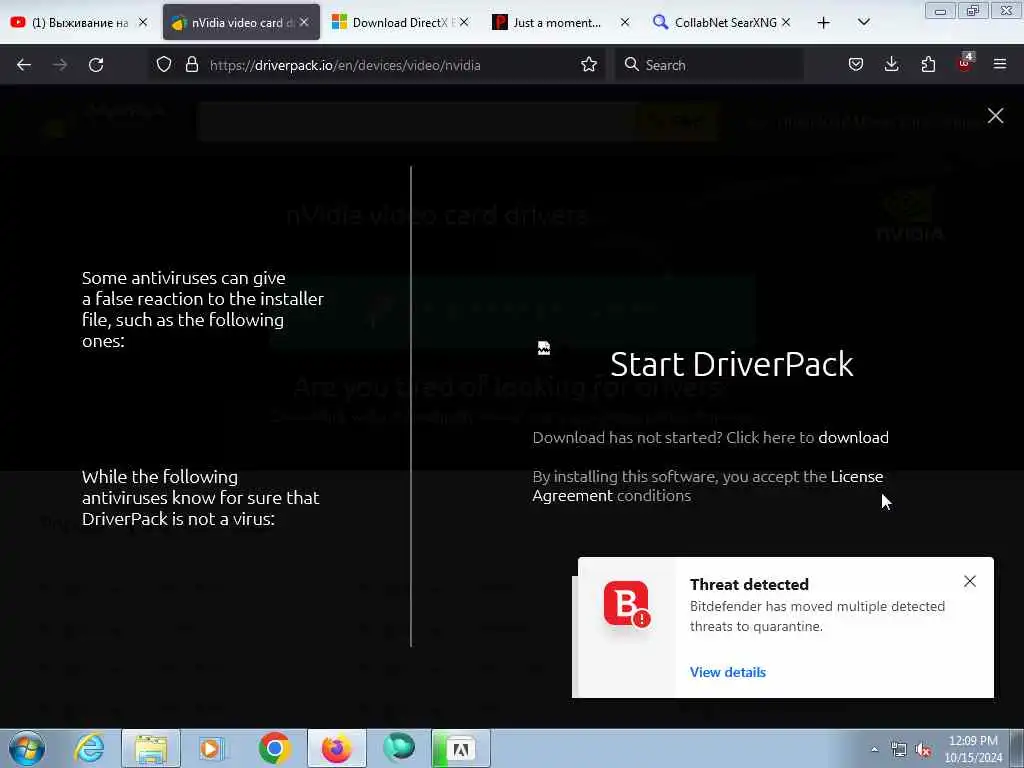The image size is (1024, 768).
Task: Go back to the previous page
Action: pyautogui.click(x=24, y=65)
